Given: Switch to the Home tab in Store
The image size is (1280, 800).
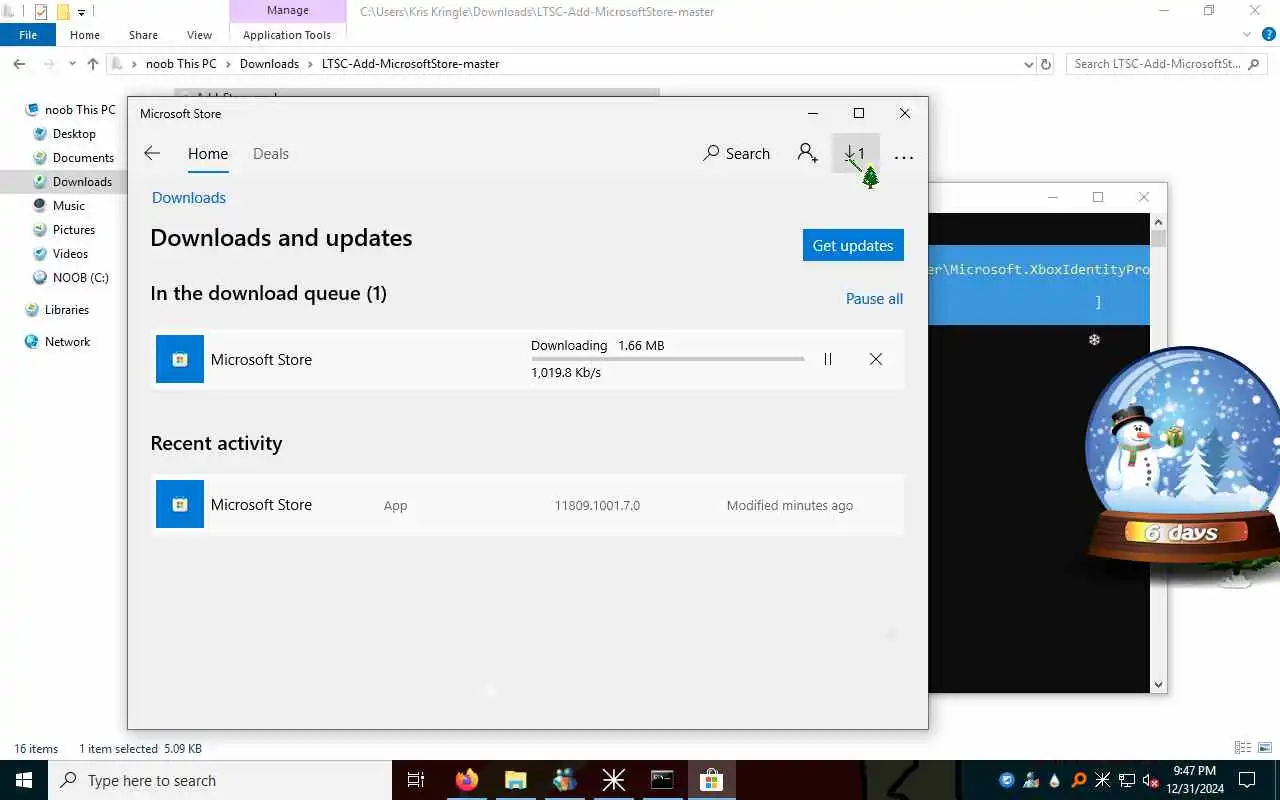Looking at the screenshot, I should 208,154.
